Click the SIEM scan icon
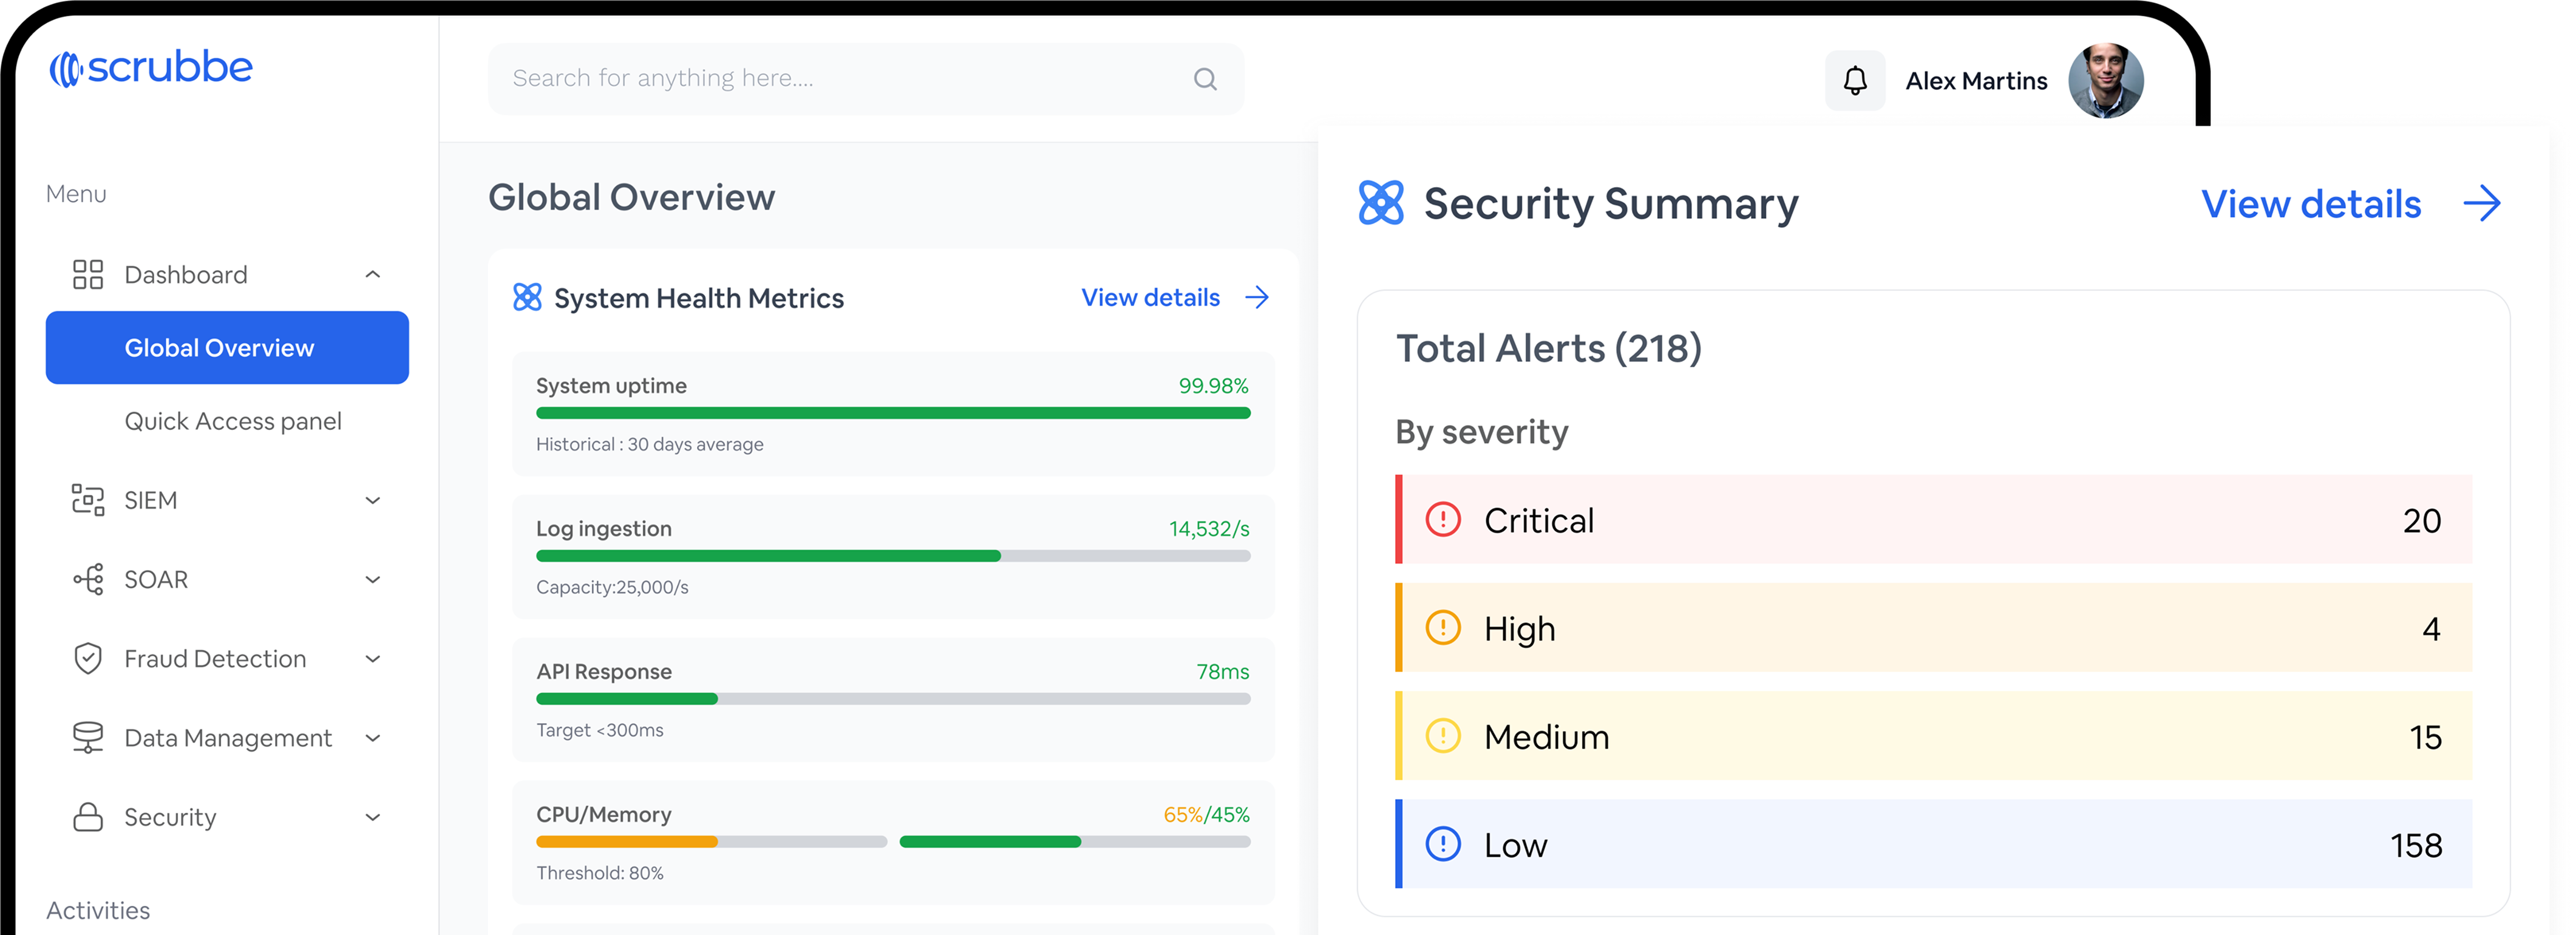Image resolution: width=2576 pixels, height=935 pixels. click(88, 499)
